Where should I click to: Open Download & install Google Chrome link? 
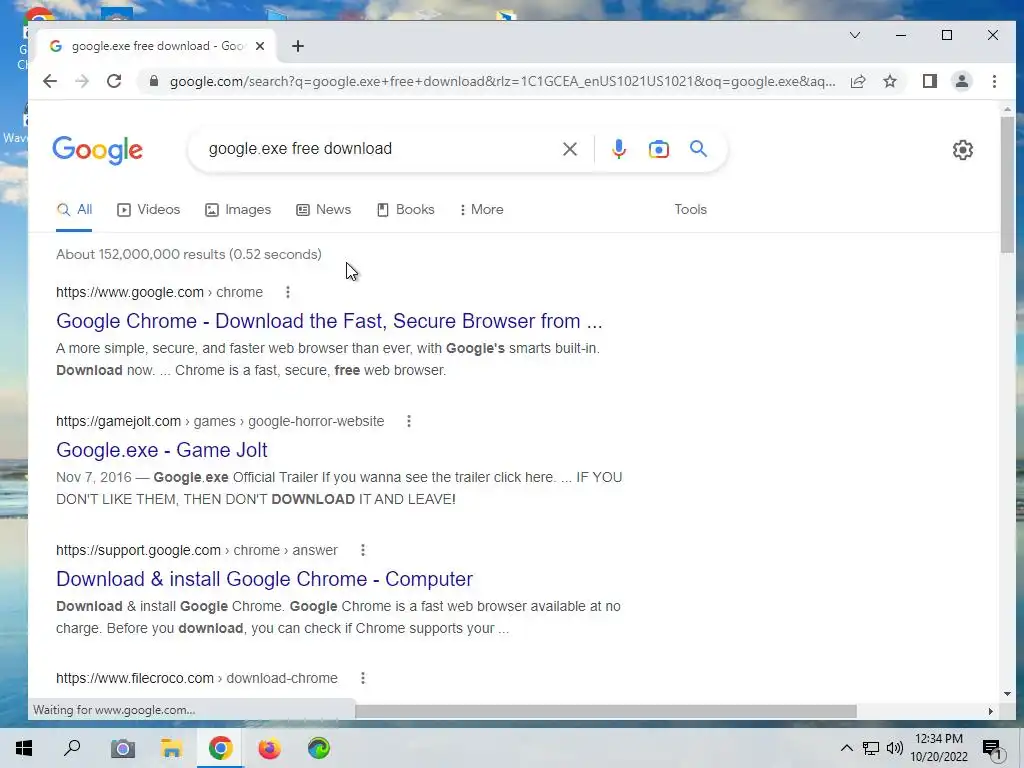pos(264,579)
